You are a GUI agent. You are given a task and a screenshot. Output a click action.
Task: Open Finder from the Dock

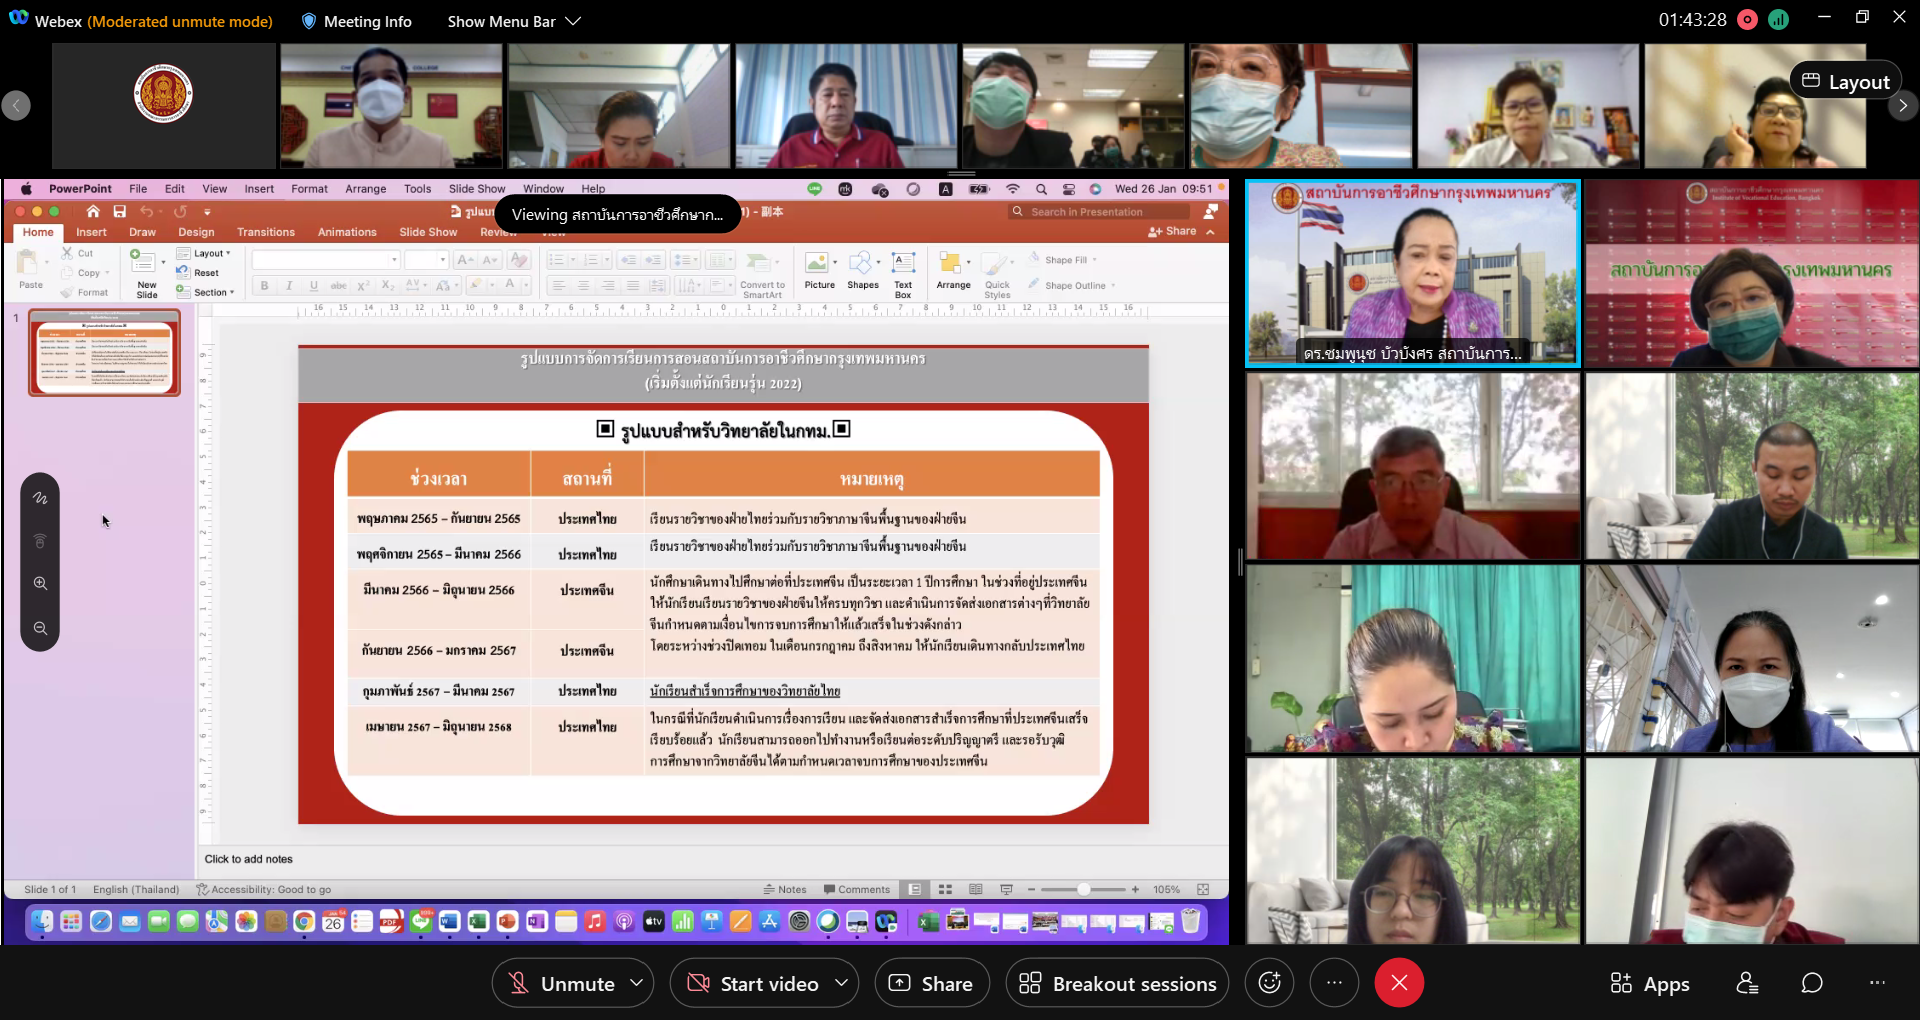tap(42, 921)
